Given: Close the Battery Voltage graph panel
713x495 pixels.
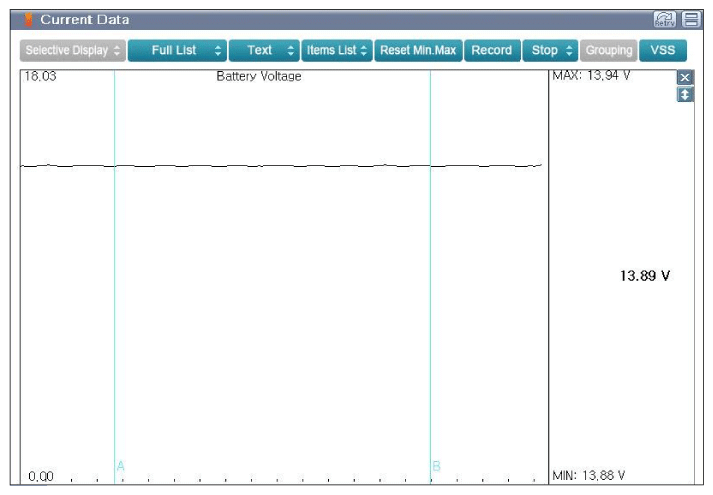Looking at the screenshot, I should [x=685, y=78].
